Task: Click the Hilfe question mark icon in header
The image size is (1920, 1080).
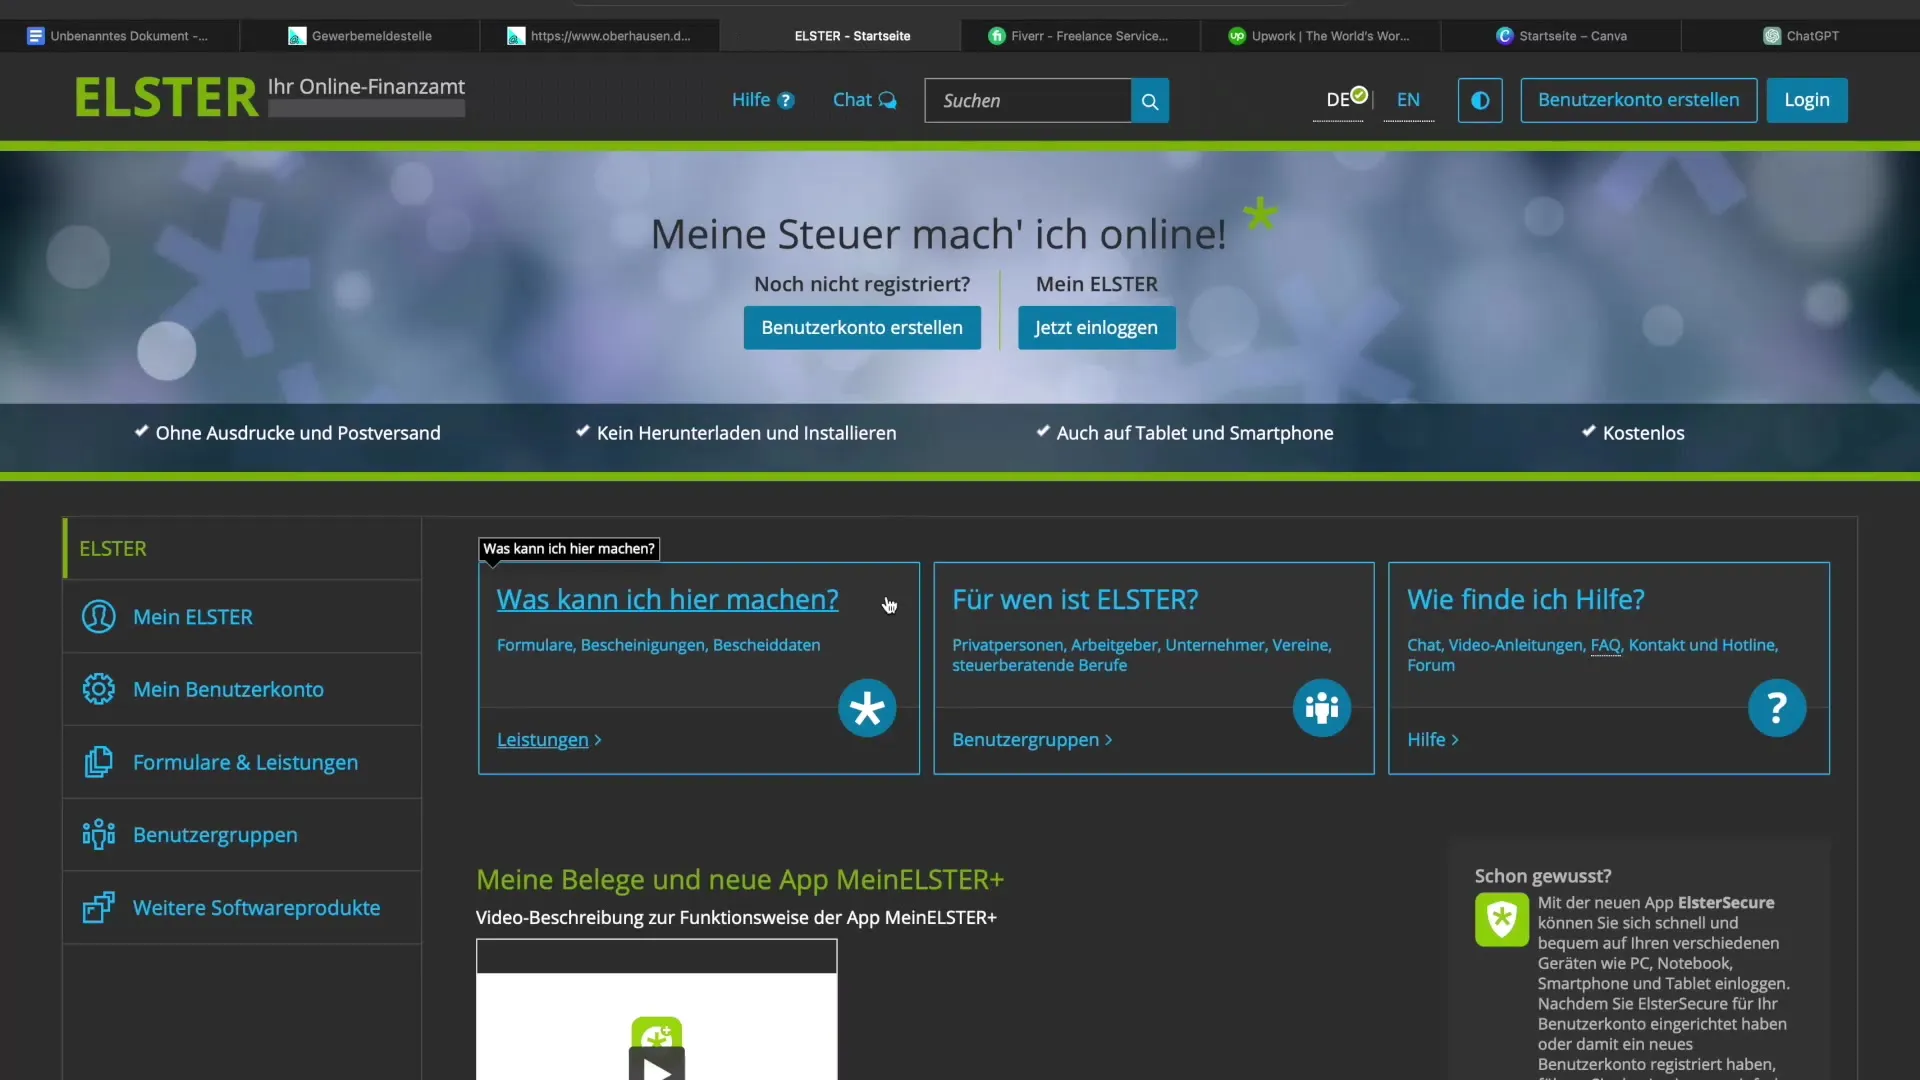Action: click(x=786, y=101)
